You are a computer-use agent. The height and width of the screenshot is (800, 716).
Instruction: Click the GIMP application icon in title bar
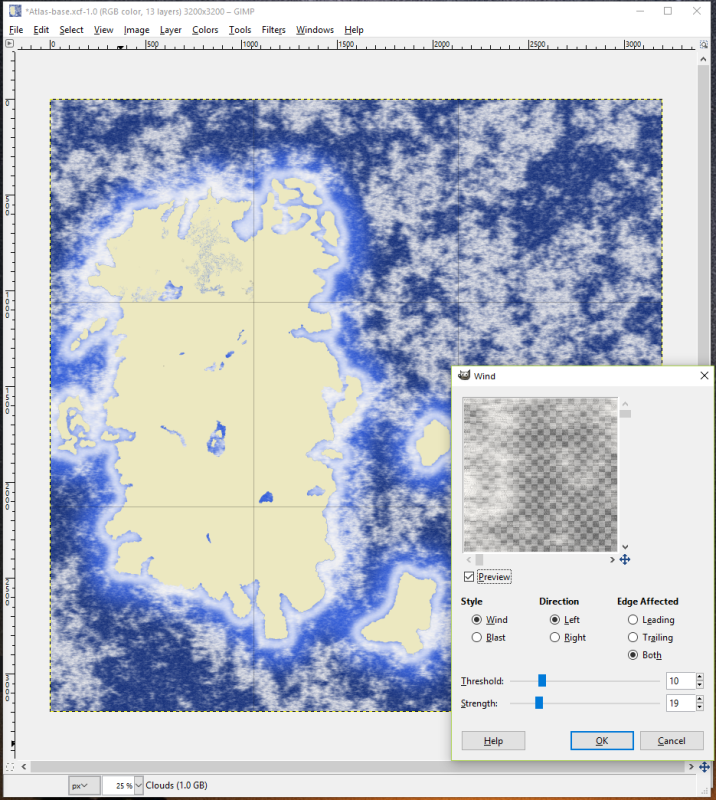[x=15, y=11]
